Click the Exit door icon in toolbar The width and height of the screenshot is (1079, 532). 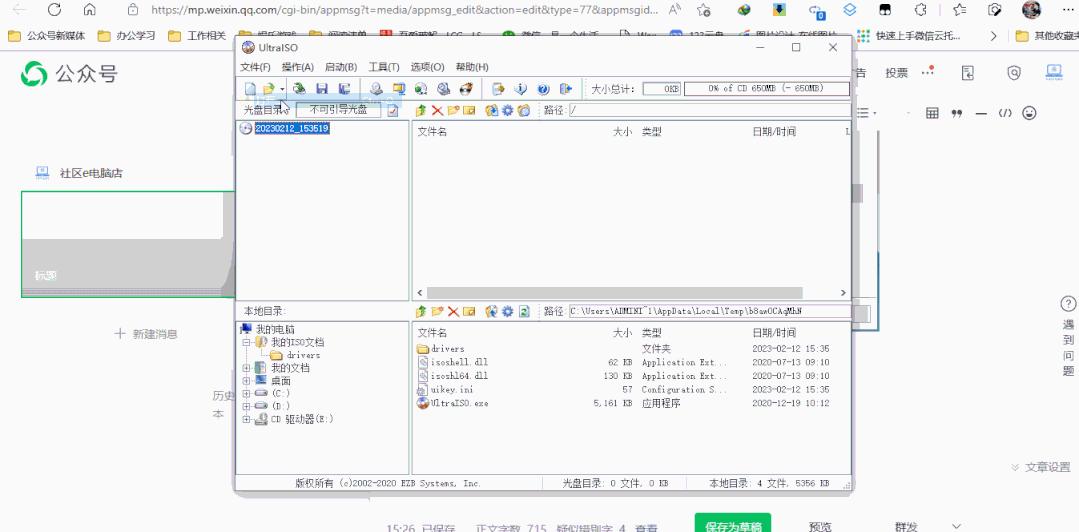pos(566,89)
